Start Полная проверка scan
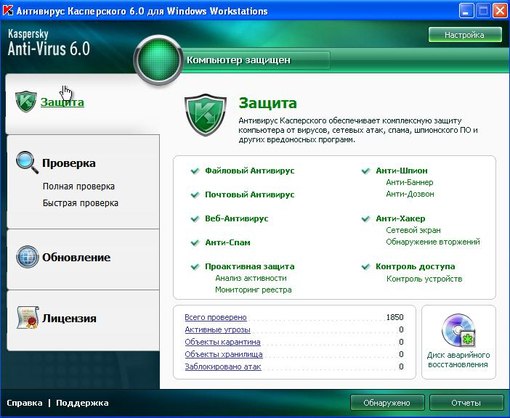 tap(79, 186)
